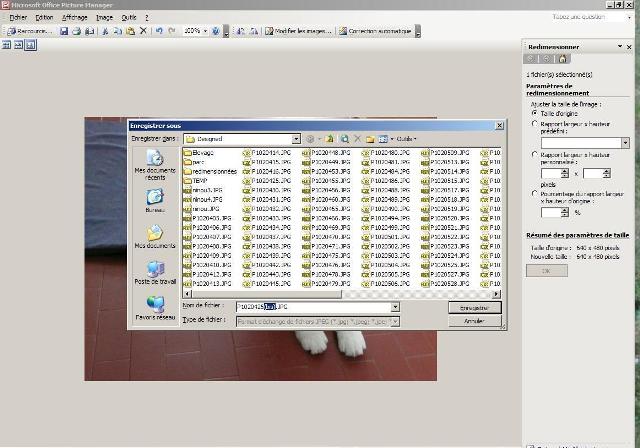The image size is (640, 448).
Task: Open the Affichage menu
Action: (74, 17)
